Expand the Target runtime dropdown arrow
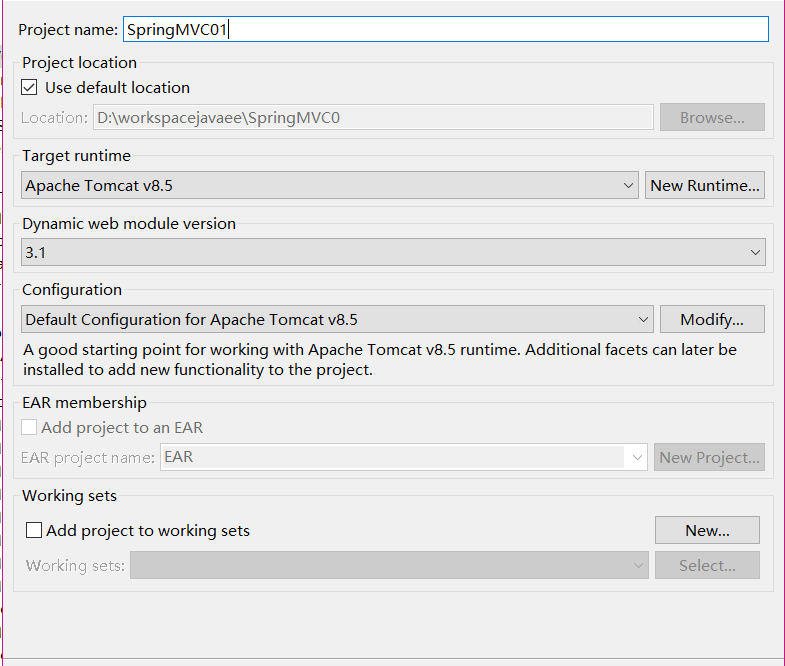This screenshot has width=785, height=666. point(628,186)
